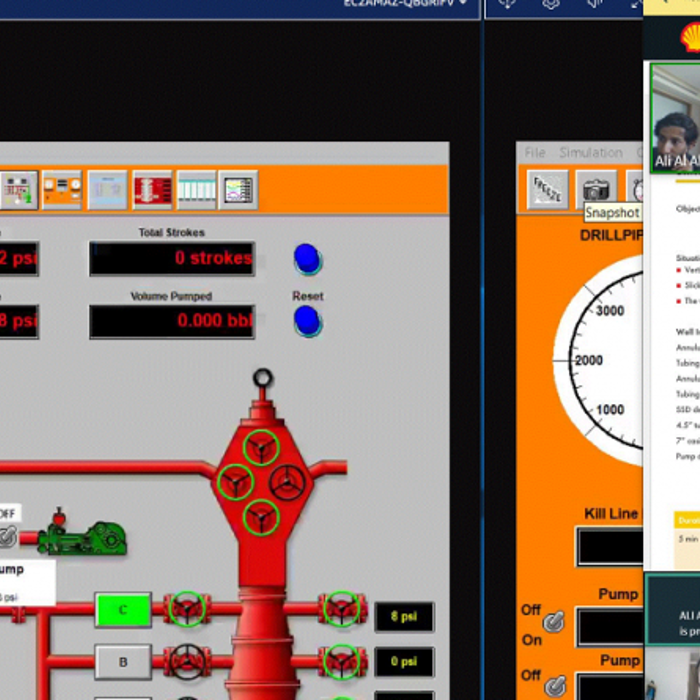Click the alarm clock timer icon
Viewport: 700px width, 700px height.
pyautogui.click(x=635, y=189)
